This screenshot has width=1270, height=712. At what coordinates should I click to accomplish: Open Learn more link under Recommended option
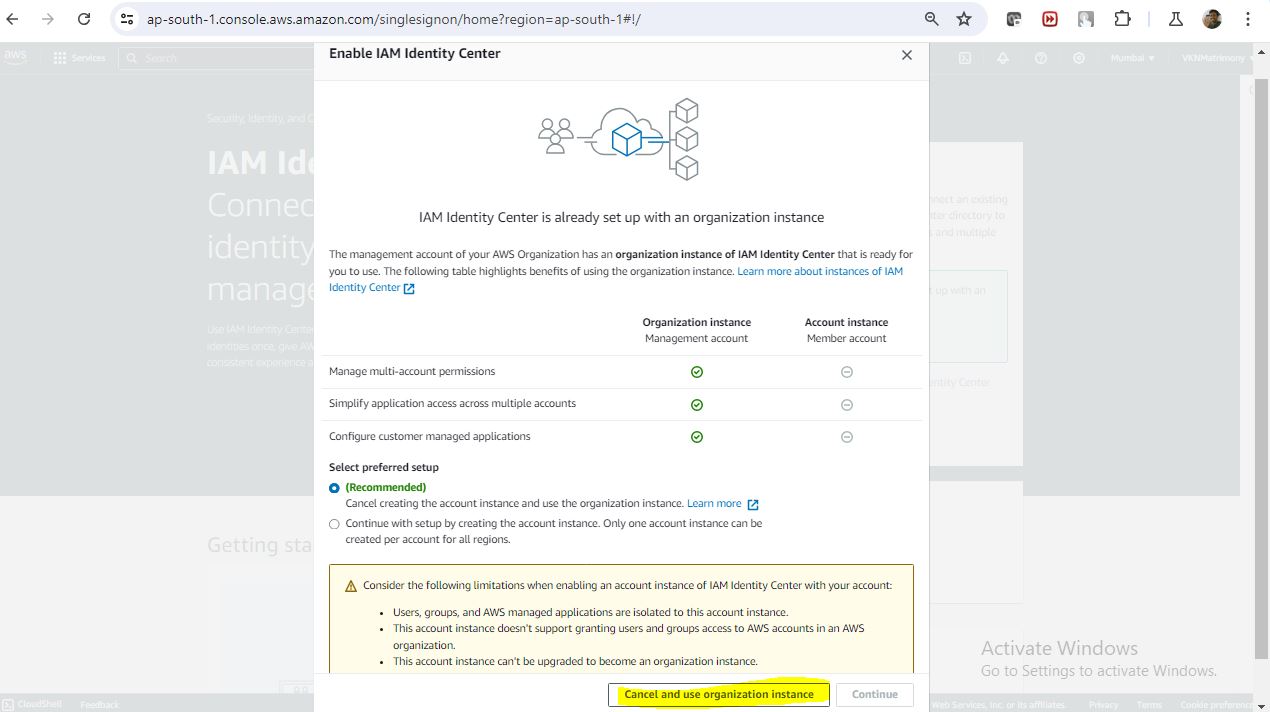[714, 504]
